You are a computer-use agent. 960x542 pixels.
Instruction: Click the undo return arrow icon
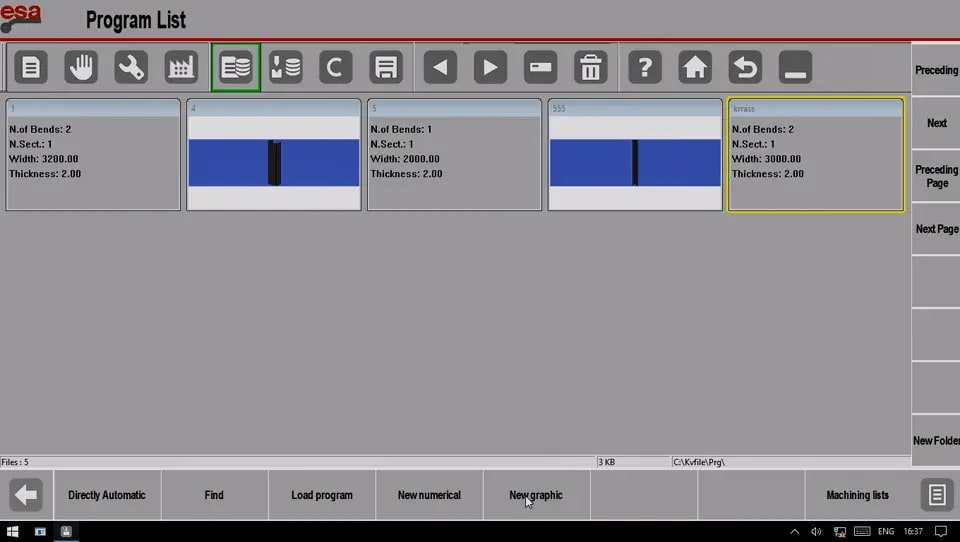pos(745,67)
